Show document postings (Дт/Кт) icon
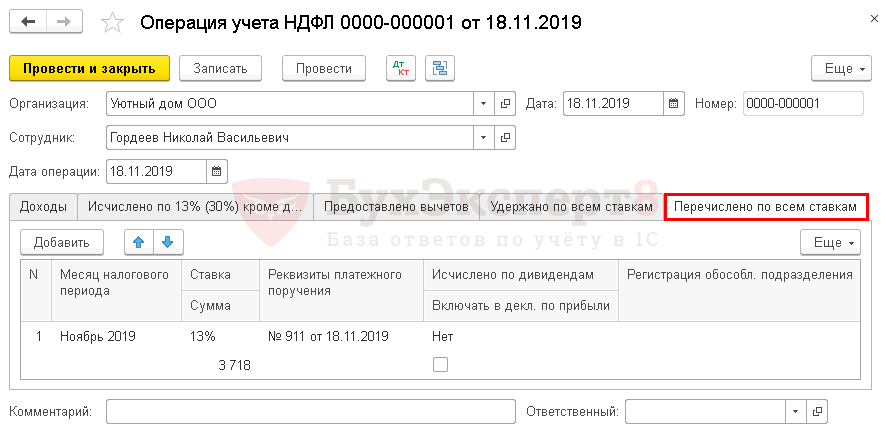Viewport: 888px width, 425px height. [402, 69]
